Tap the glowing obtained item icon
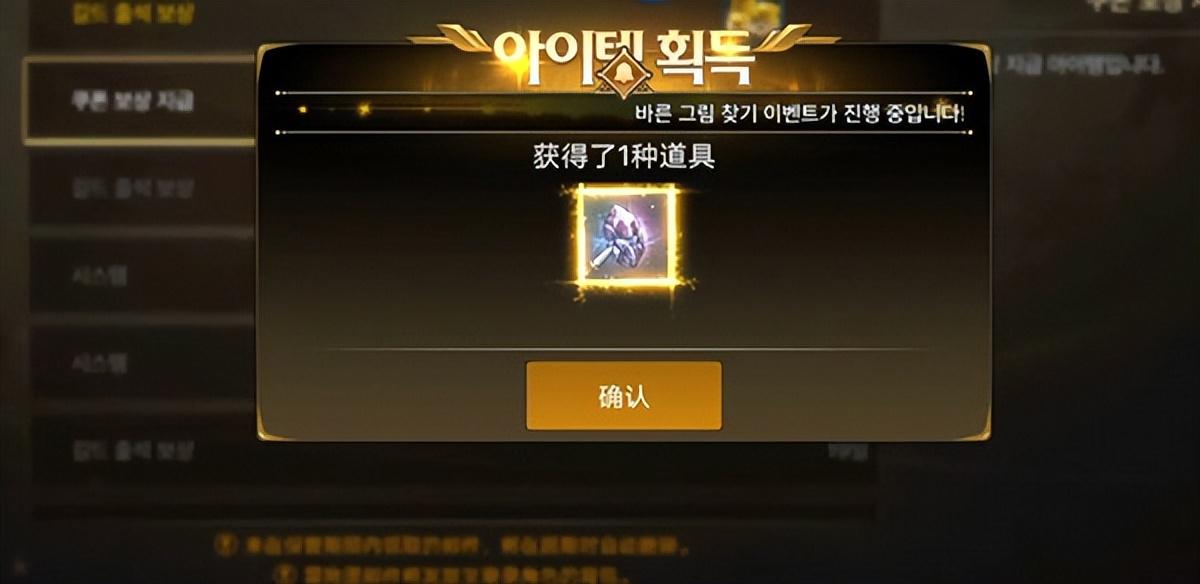1200x584 pixels. coord(627,236)
